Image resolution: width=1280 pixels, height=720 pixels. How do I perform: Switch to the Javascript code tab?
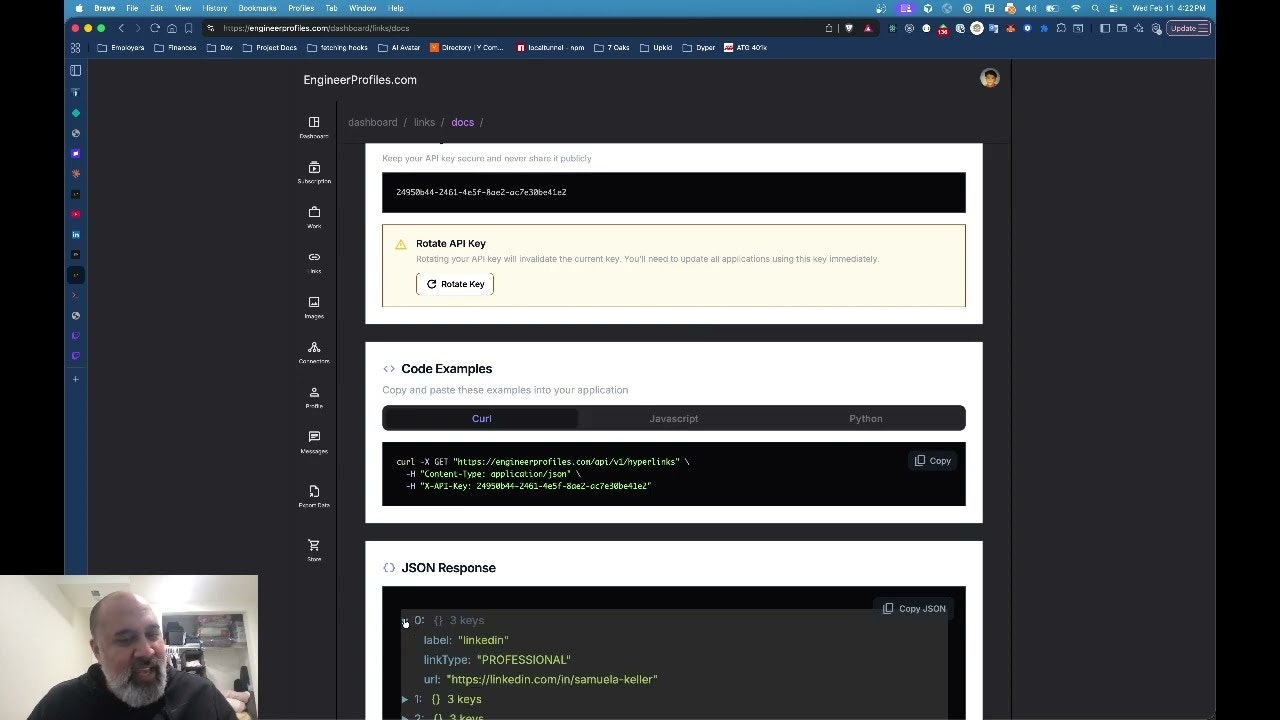(673, 418)
